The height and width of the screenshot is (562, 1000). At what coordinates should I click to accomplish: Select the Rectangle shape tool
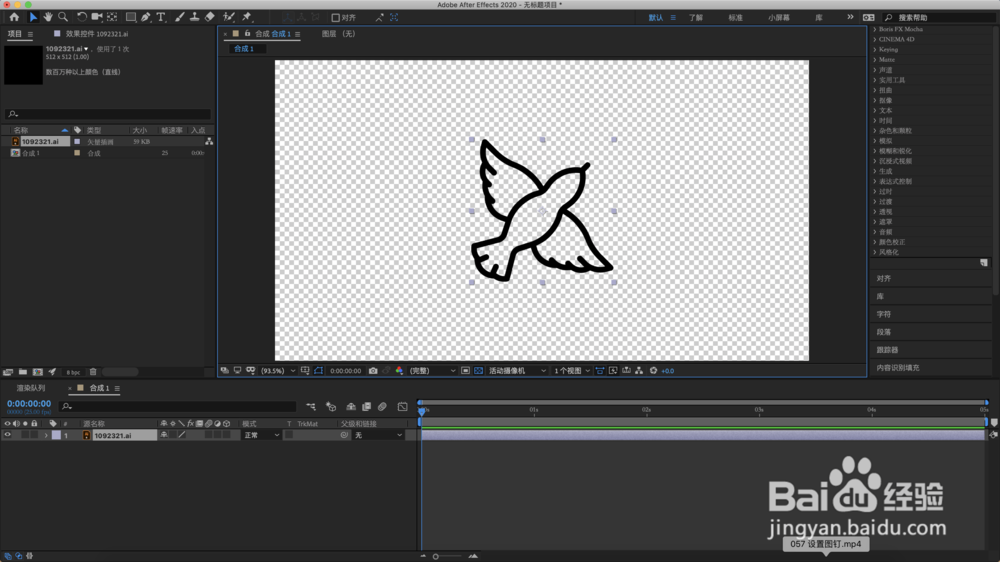[x=131, y=17]
